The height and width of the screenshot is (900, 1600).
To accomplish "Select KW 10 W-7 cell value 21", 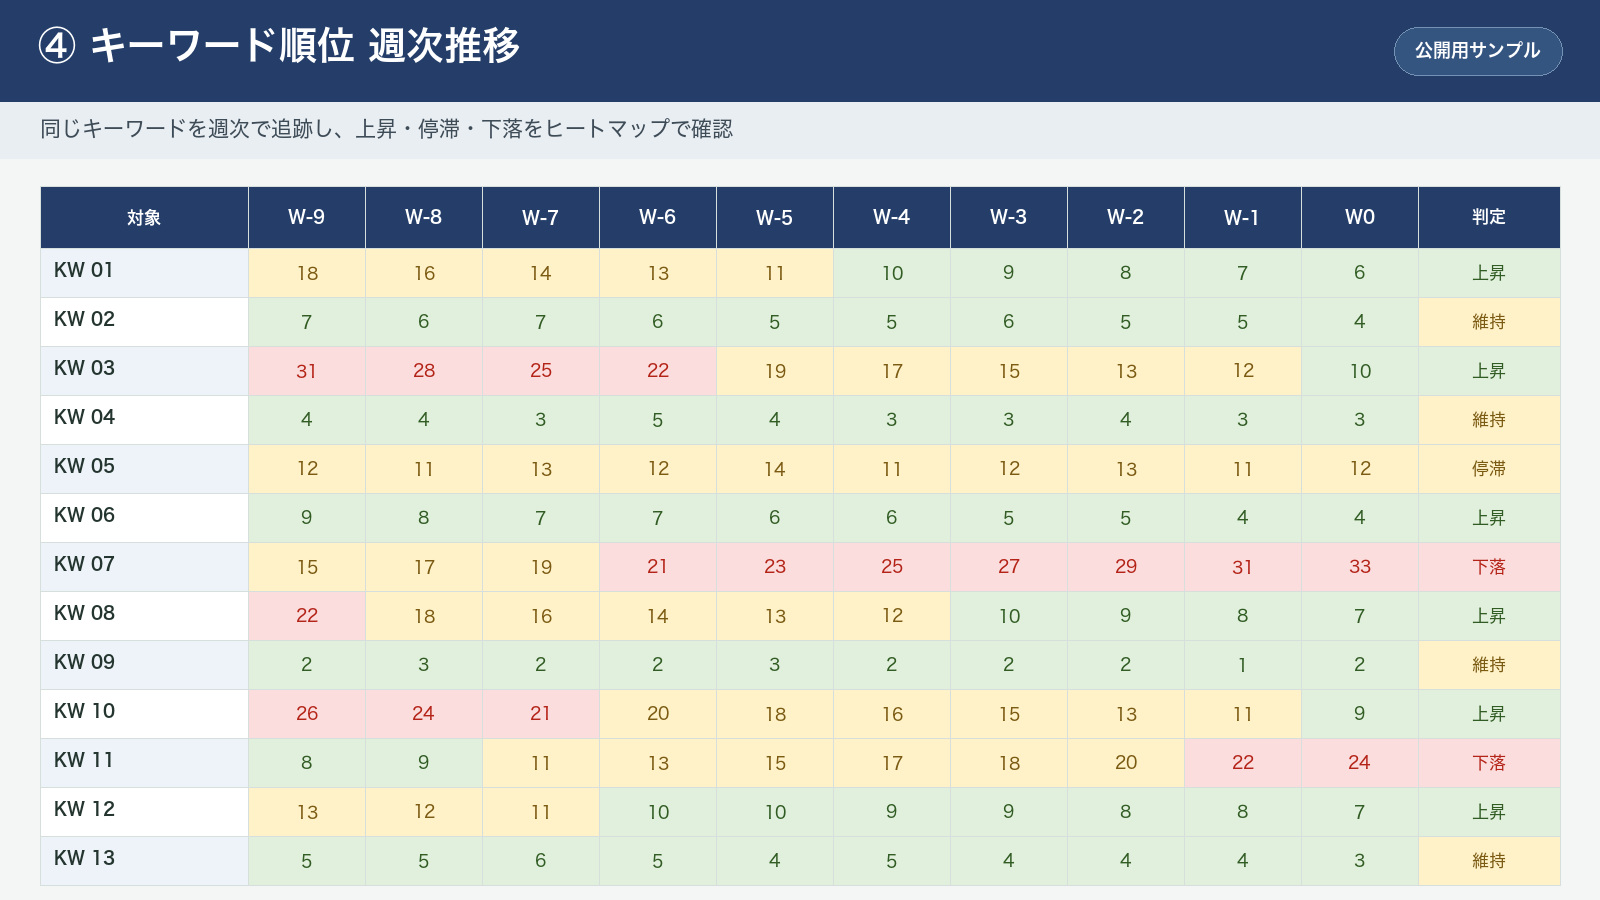I will tap(541, 714).
